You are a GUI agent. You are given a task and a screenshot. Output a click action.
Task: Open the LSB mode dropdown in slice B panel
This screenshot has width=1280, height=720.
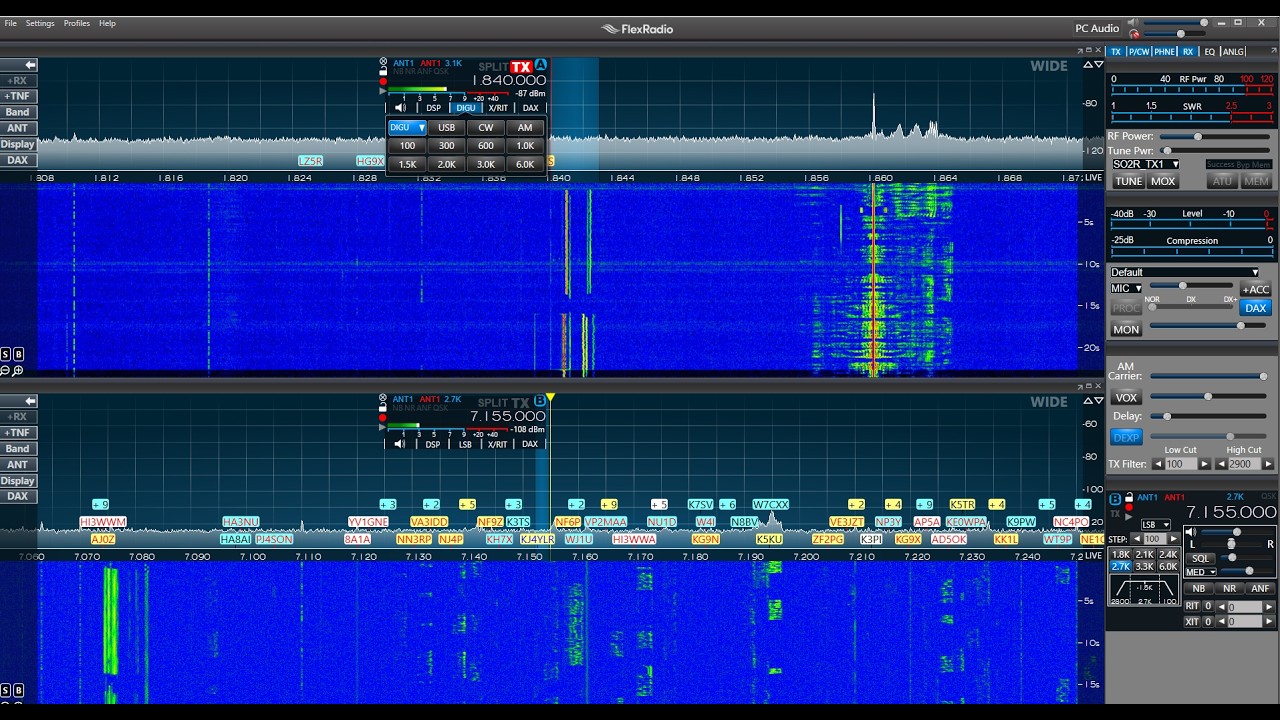(1156, 524)
